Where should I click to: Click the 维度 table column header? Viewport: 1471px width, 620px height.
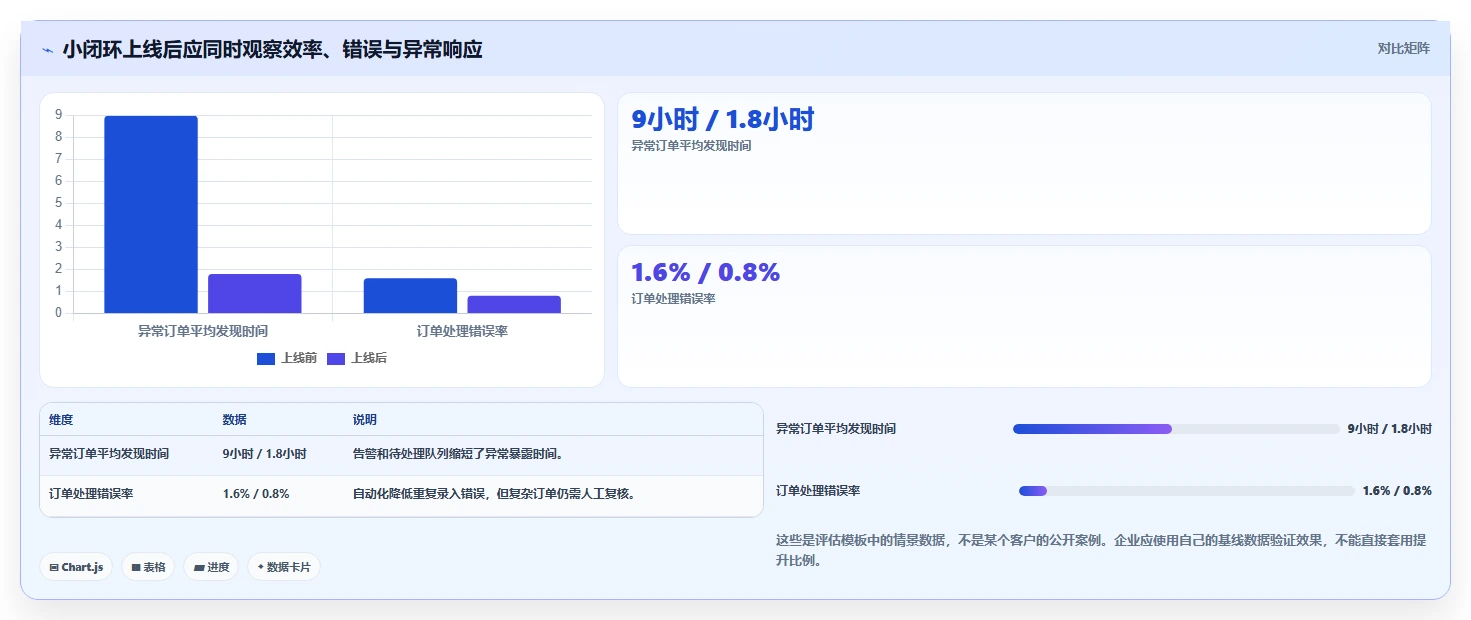pos(61,420)
